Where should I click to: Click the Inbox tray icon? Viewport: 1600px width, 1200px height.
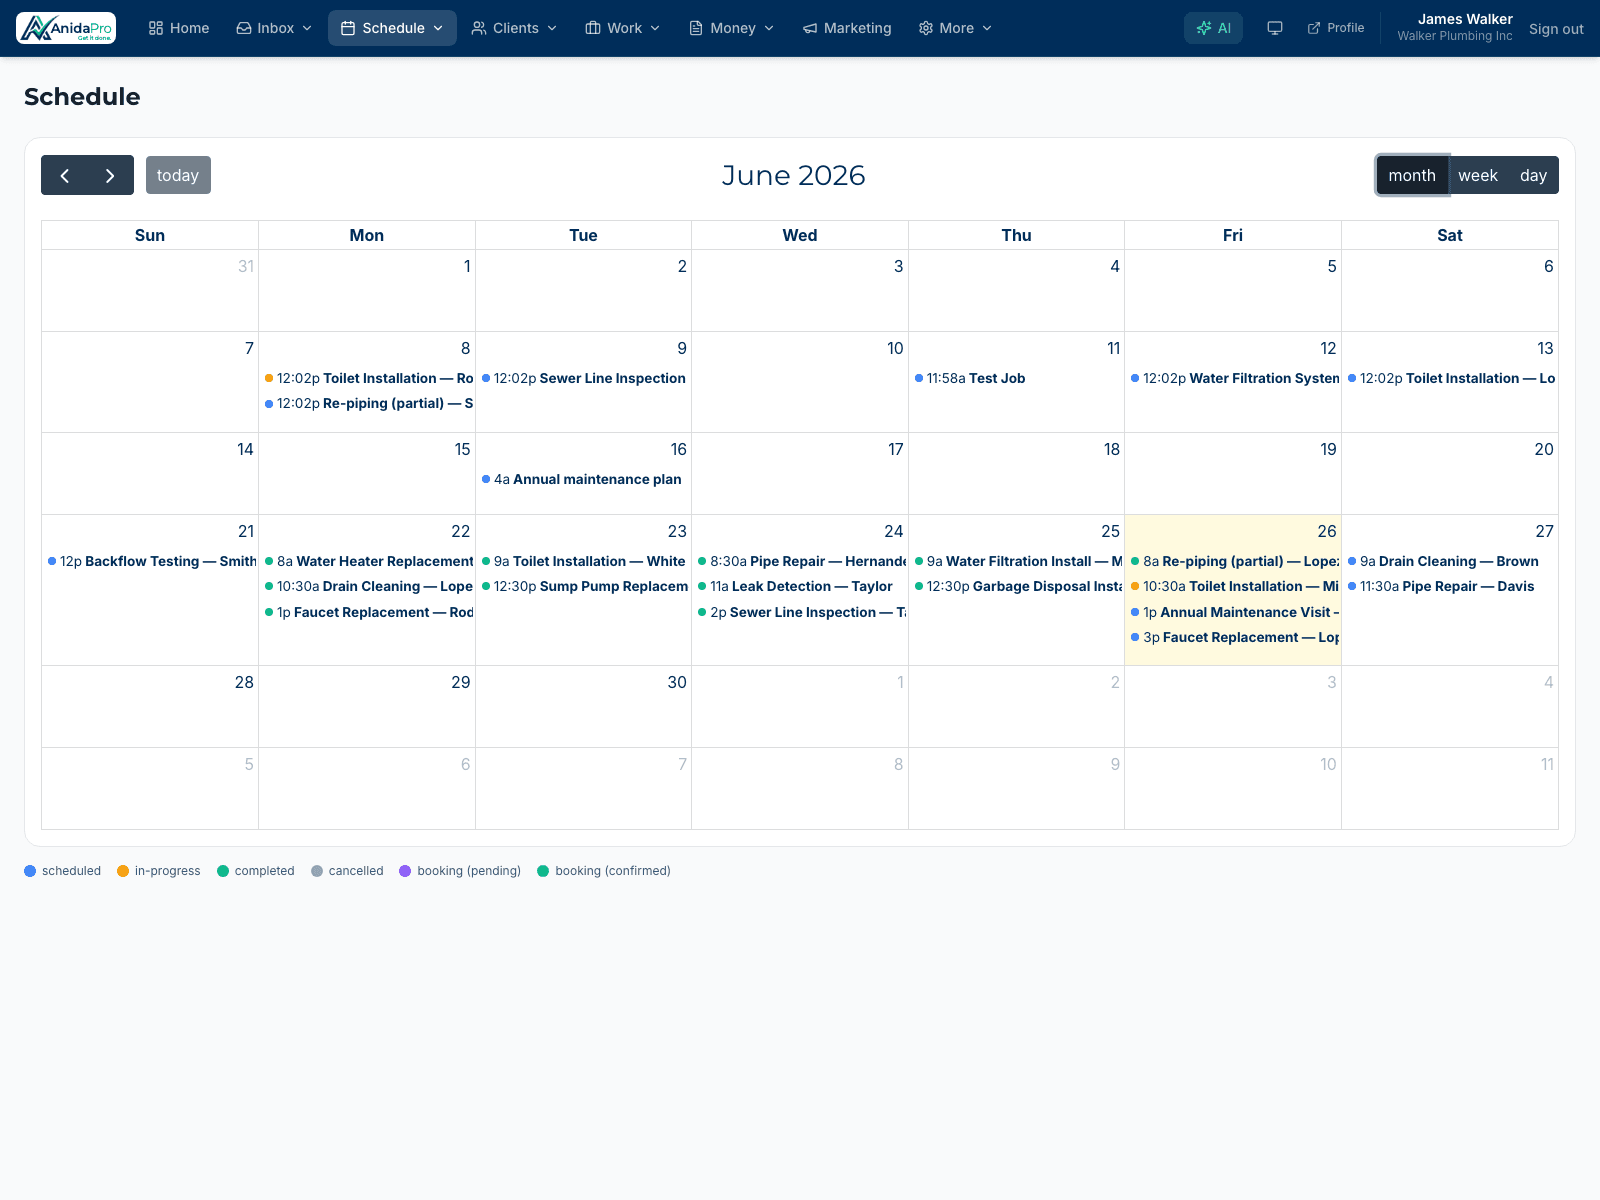(244, 28)
